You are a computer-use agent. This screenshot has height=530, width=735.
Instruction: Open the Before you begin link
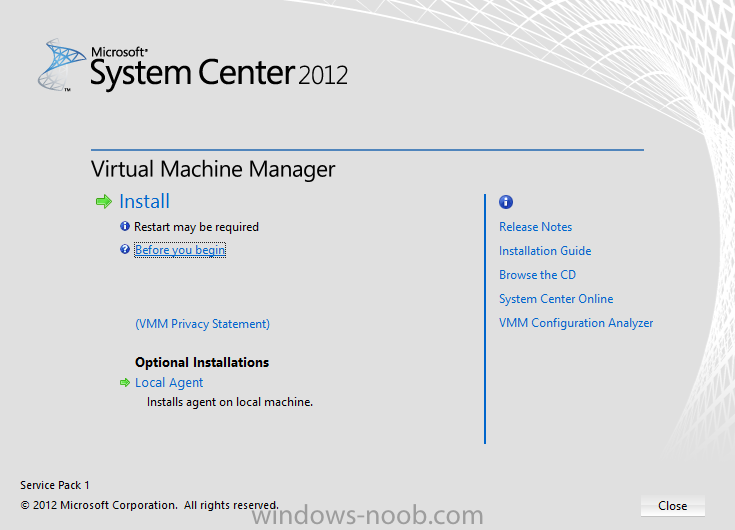click(180, 250)
